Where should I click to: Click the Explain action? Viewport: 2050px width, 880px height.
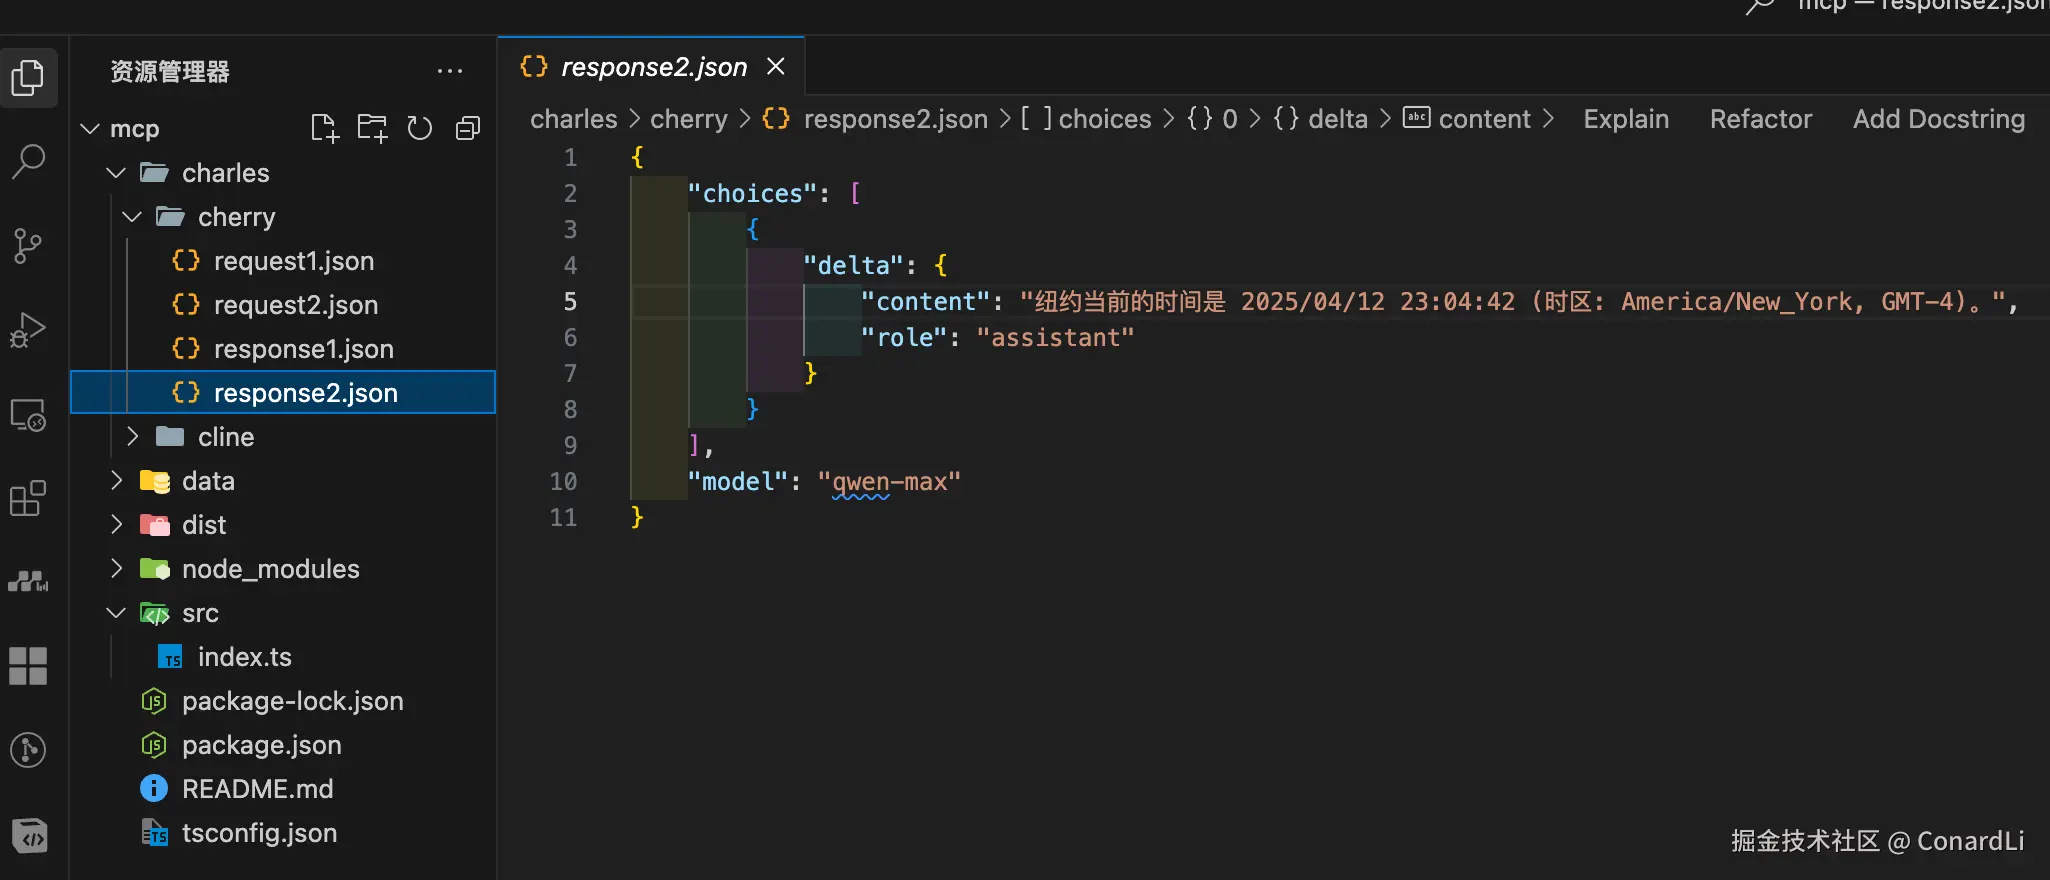click(x=1626, y=119)
